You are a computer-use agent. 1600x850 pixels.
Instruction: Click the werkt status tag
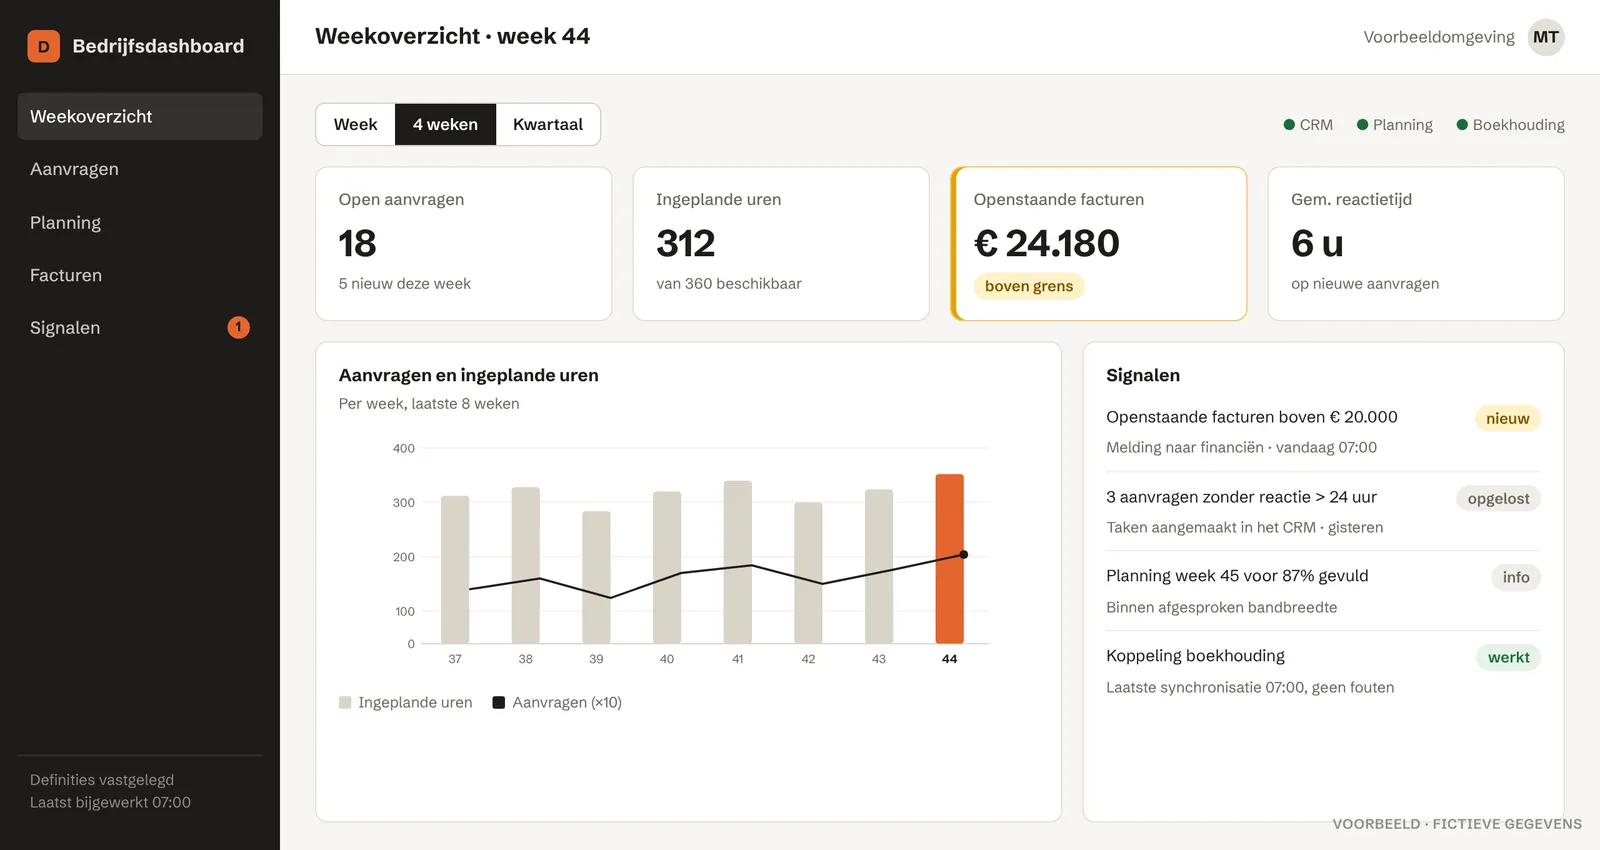[x=1508, y=657]
